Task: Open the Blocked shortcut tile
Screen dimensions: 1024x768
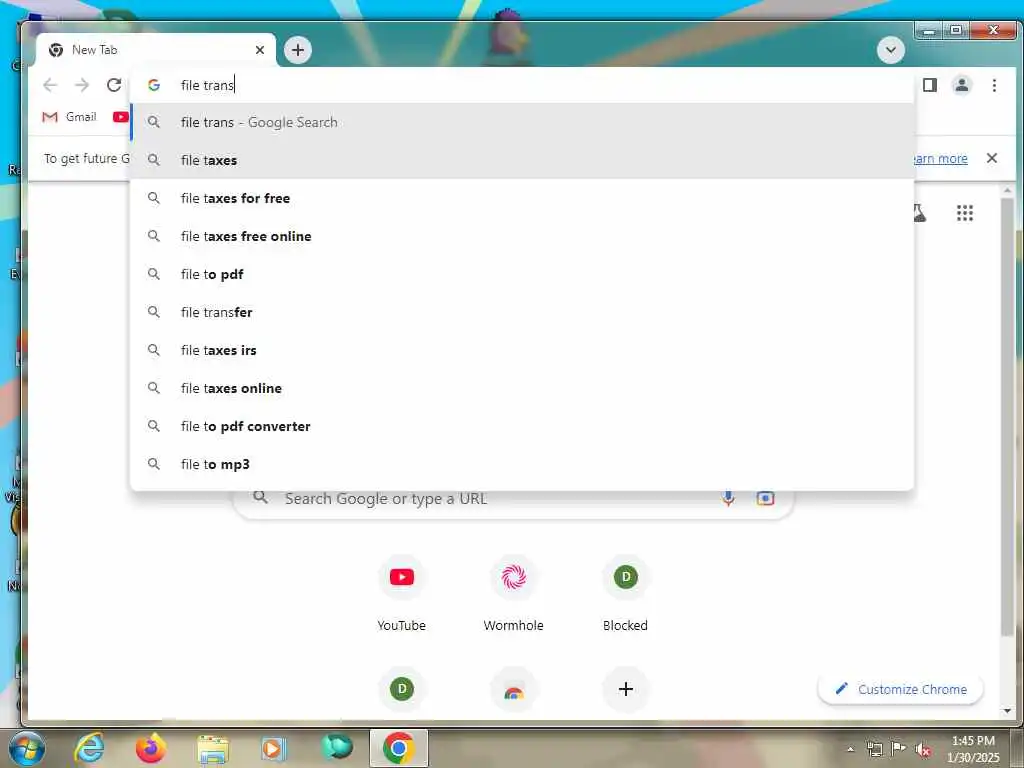Action: [x=626, y=593]
